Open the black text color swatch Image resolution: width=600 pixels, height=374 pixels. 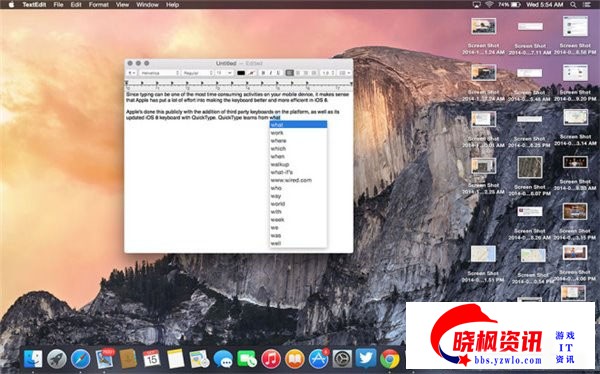point(241,73)
